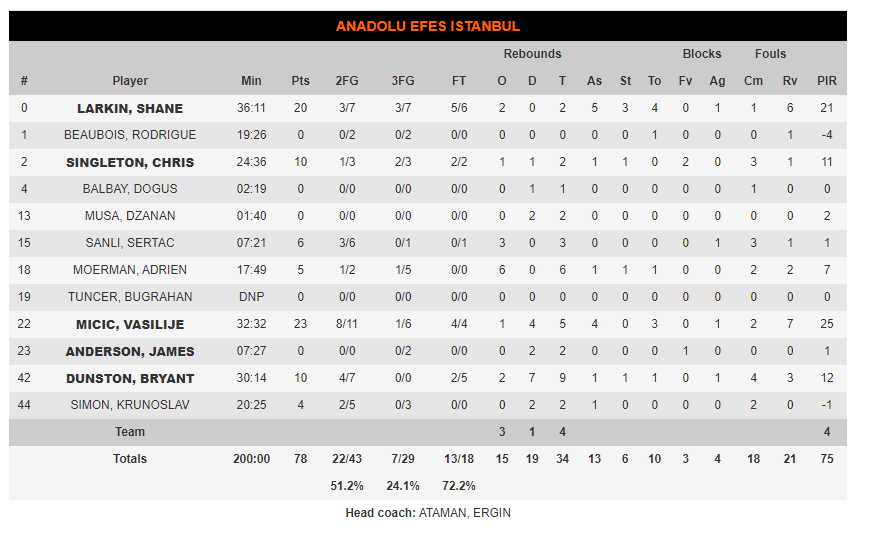Click the 3FG column header
The width and height of the screenshot is (869, 544).
point(403,81)
